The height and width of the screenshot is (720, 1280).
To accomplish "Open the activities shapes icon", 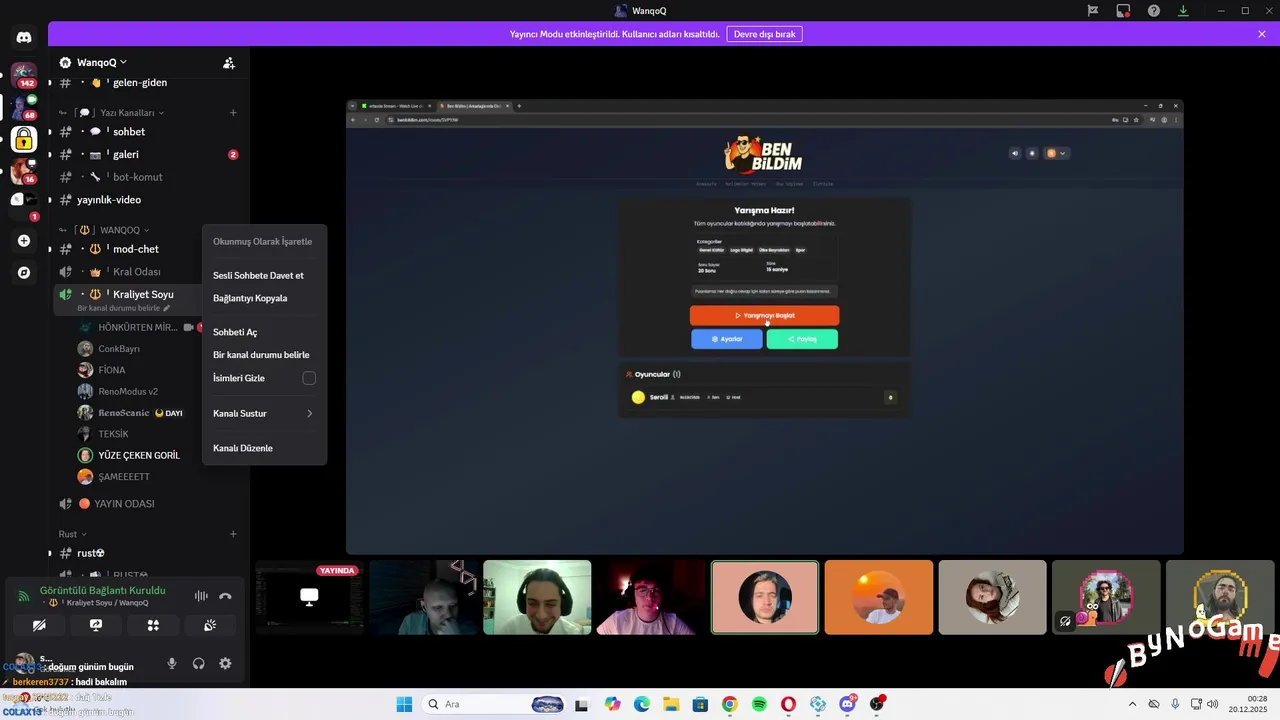I will coord(153,625).
